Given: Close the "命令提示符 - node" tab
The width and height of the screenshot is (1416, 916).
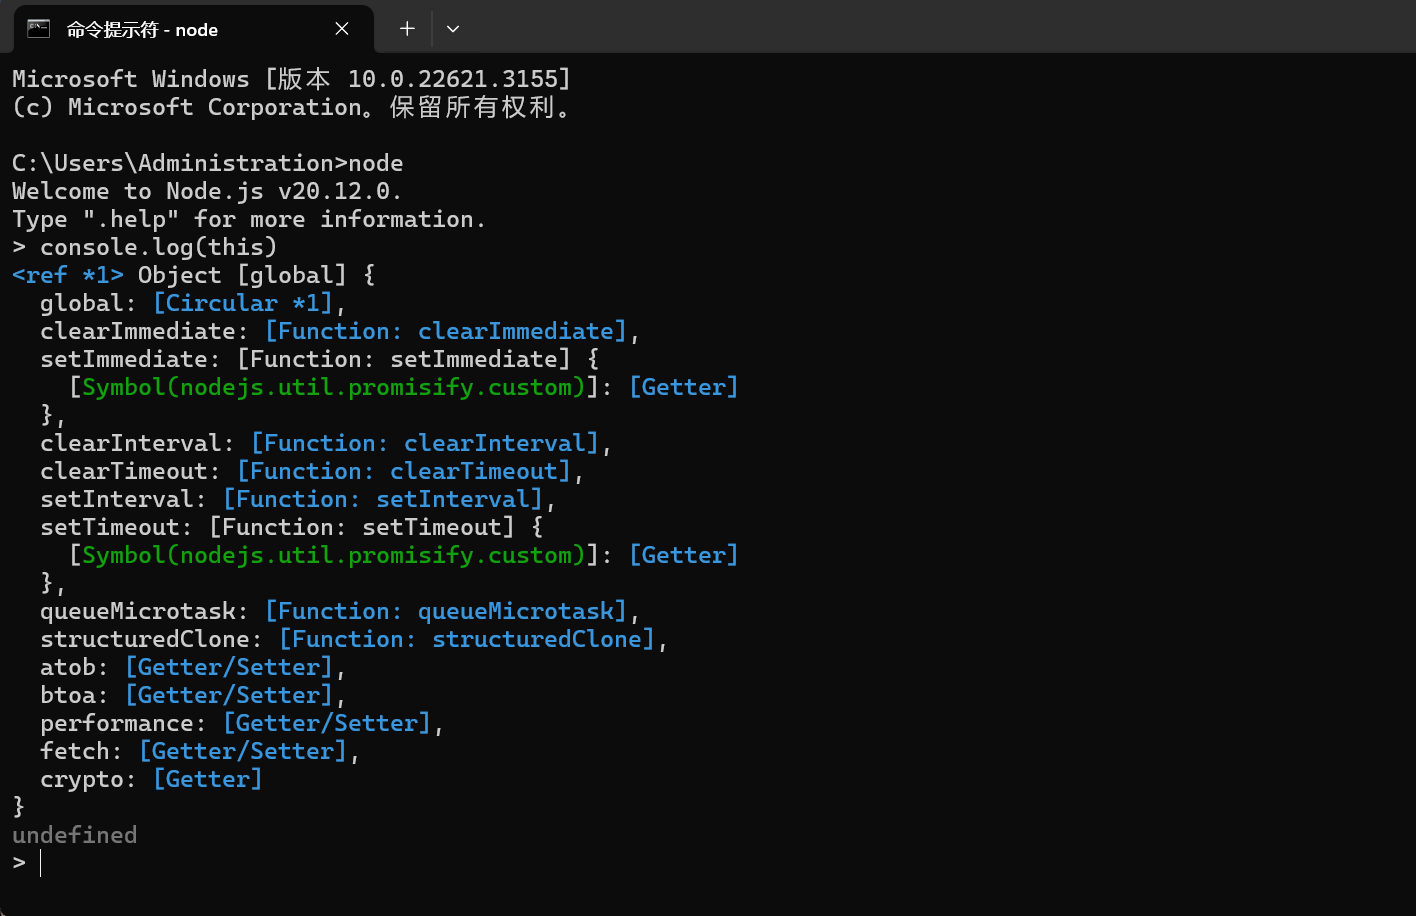Looking at the screenshot, I should tap(342, 29).
